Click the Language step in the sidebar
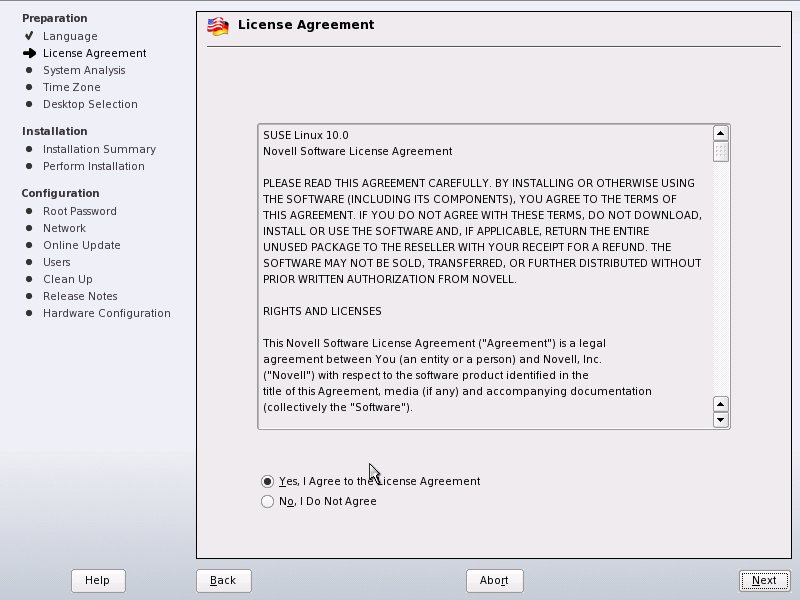The height and width of the screenshot is (600, 800). (x=70, y=36)
